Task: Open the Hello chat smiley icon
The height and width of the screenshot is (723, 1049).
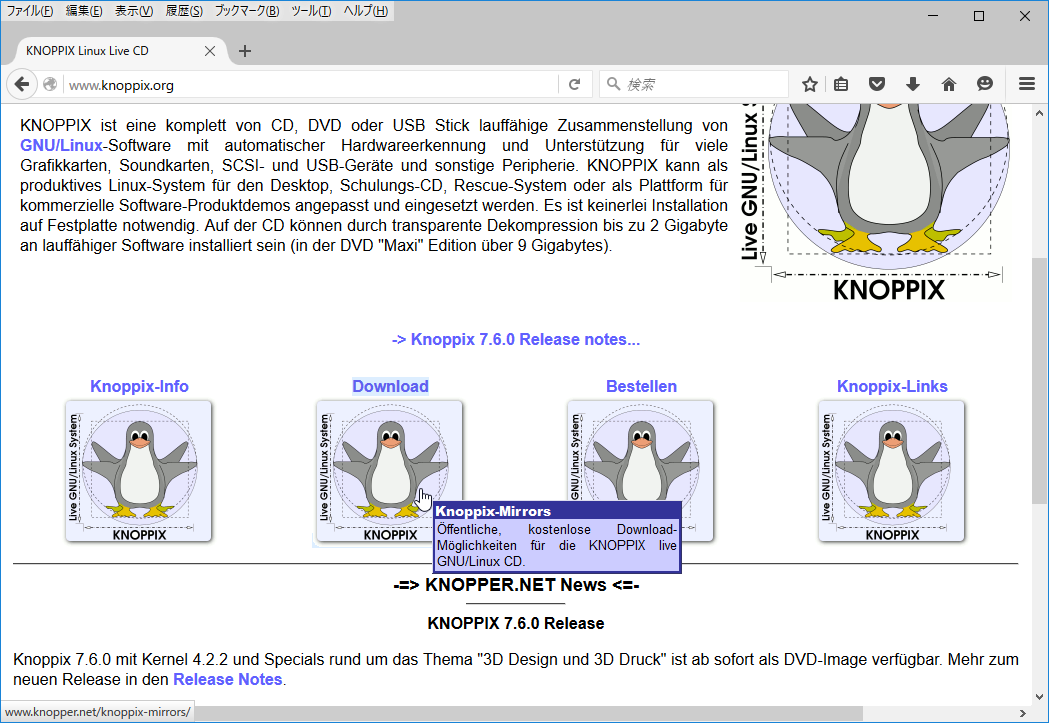Action: (985, 84)
